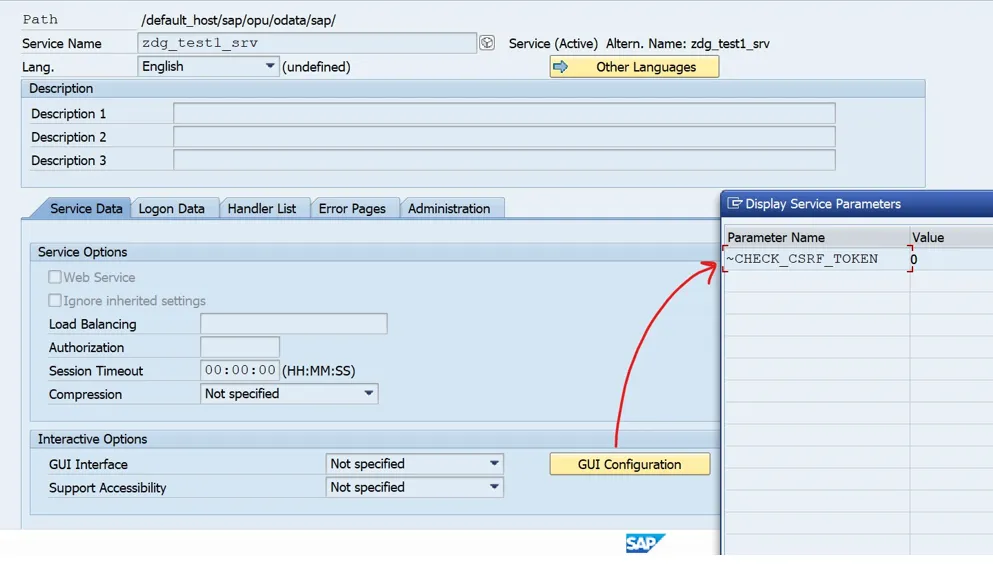Click the Altern. Name: zdg_test1_srv text
Viewport: 993px width, 569px height.
tap(688, 44)
